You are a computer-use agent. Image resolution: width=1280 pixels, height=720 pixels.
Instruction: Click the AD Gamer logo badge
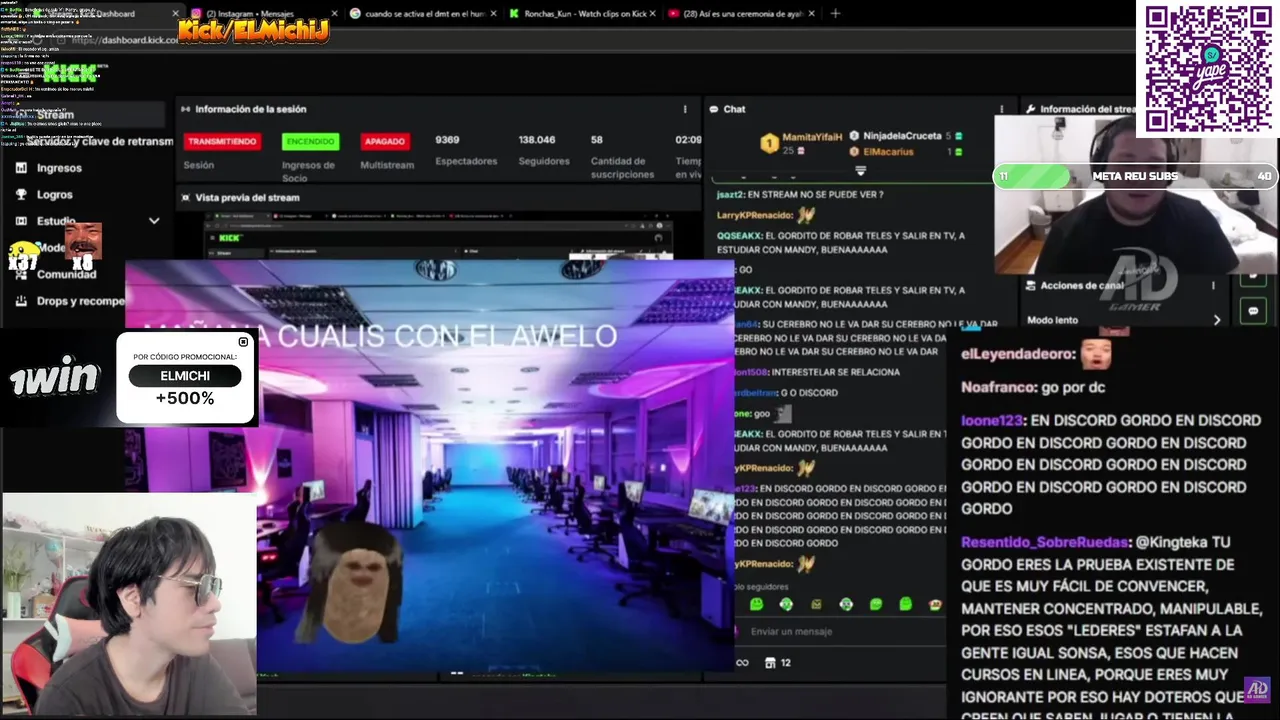tap(1257, 690)
